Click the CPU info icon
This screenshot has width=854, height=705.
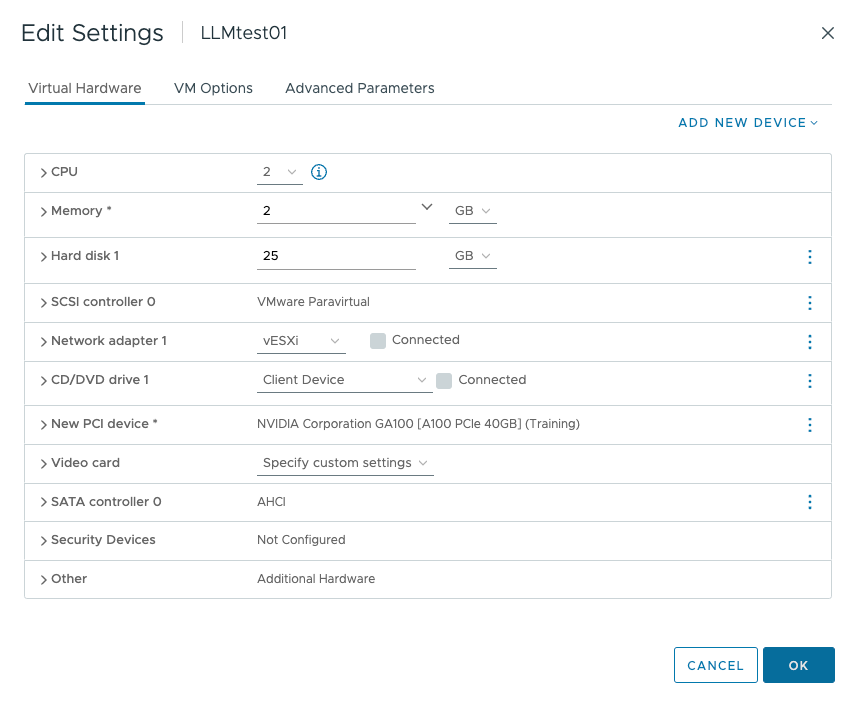pyautogui.click(x=319, y=172)
